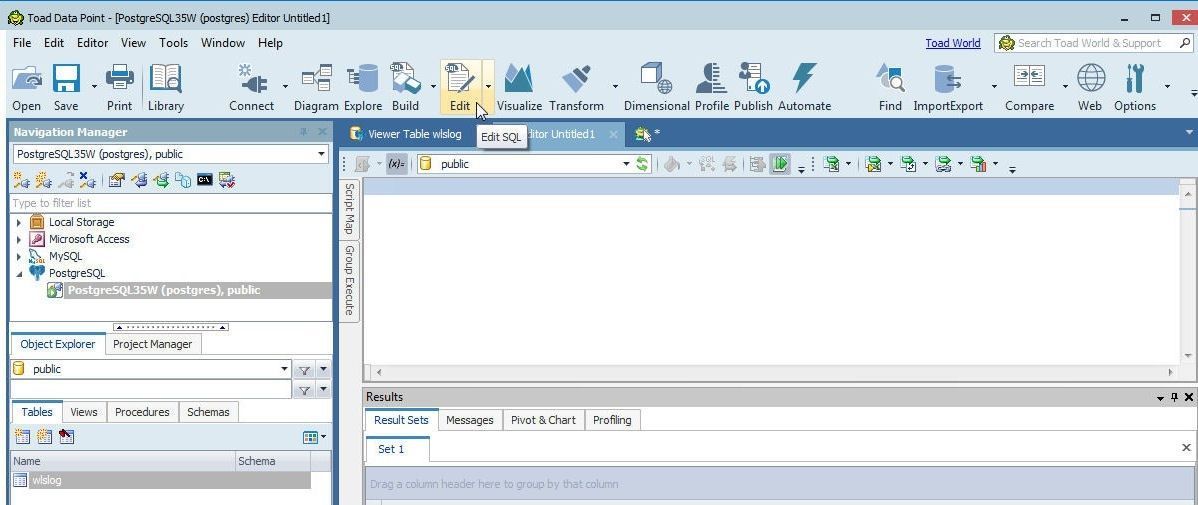Open the Dimensional view tool
1198x505 pixels.
tap(656, 79)
